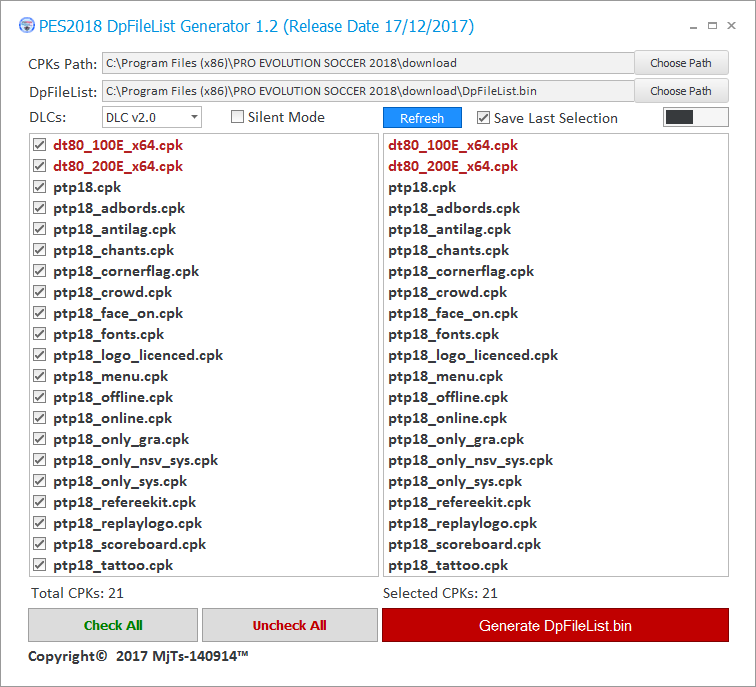The height and width of the screenshot is (687, 756).
Task: Select ptp18_only_nsv_sys.cpk in right selected list
Action: click(471, 460)
